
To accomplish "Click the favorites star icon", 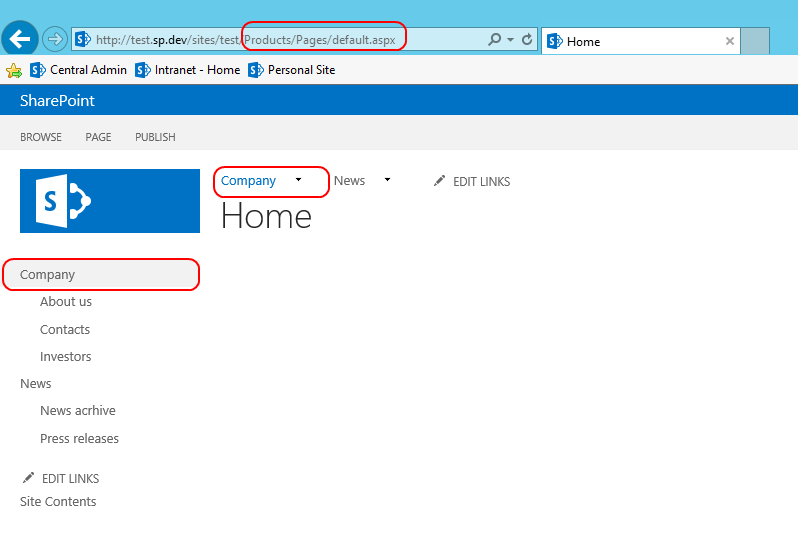I will coord(14,70).
